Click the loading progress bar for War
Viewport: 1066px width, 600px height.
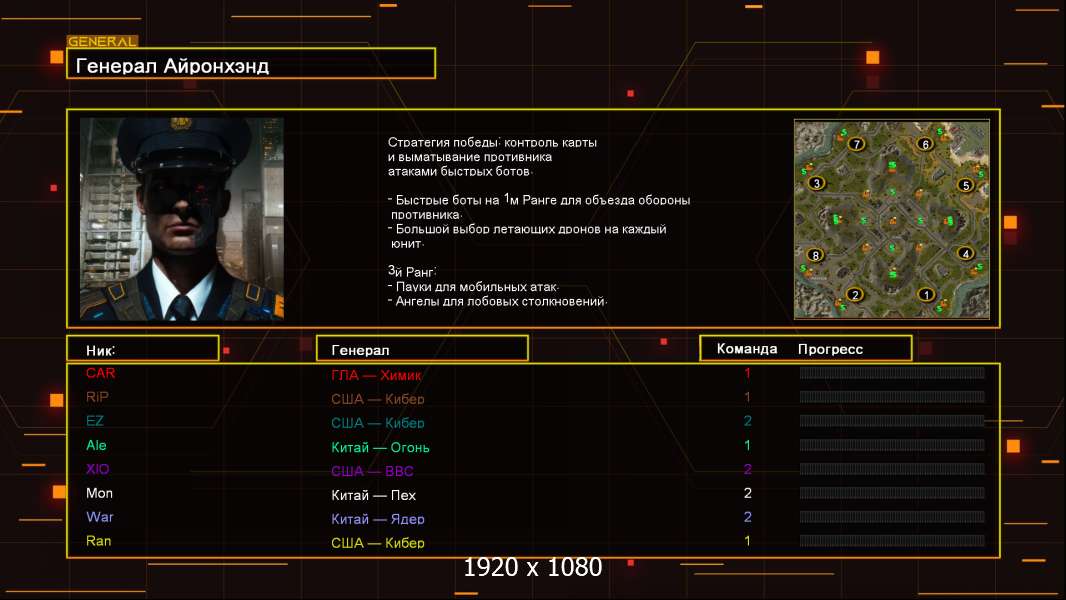click(892, 517)
